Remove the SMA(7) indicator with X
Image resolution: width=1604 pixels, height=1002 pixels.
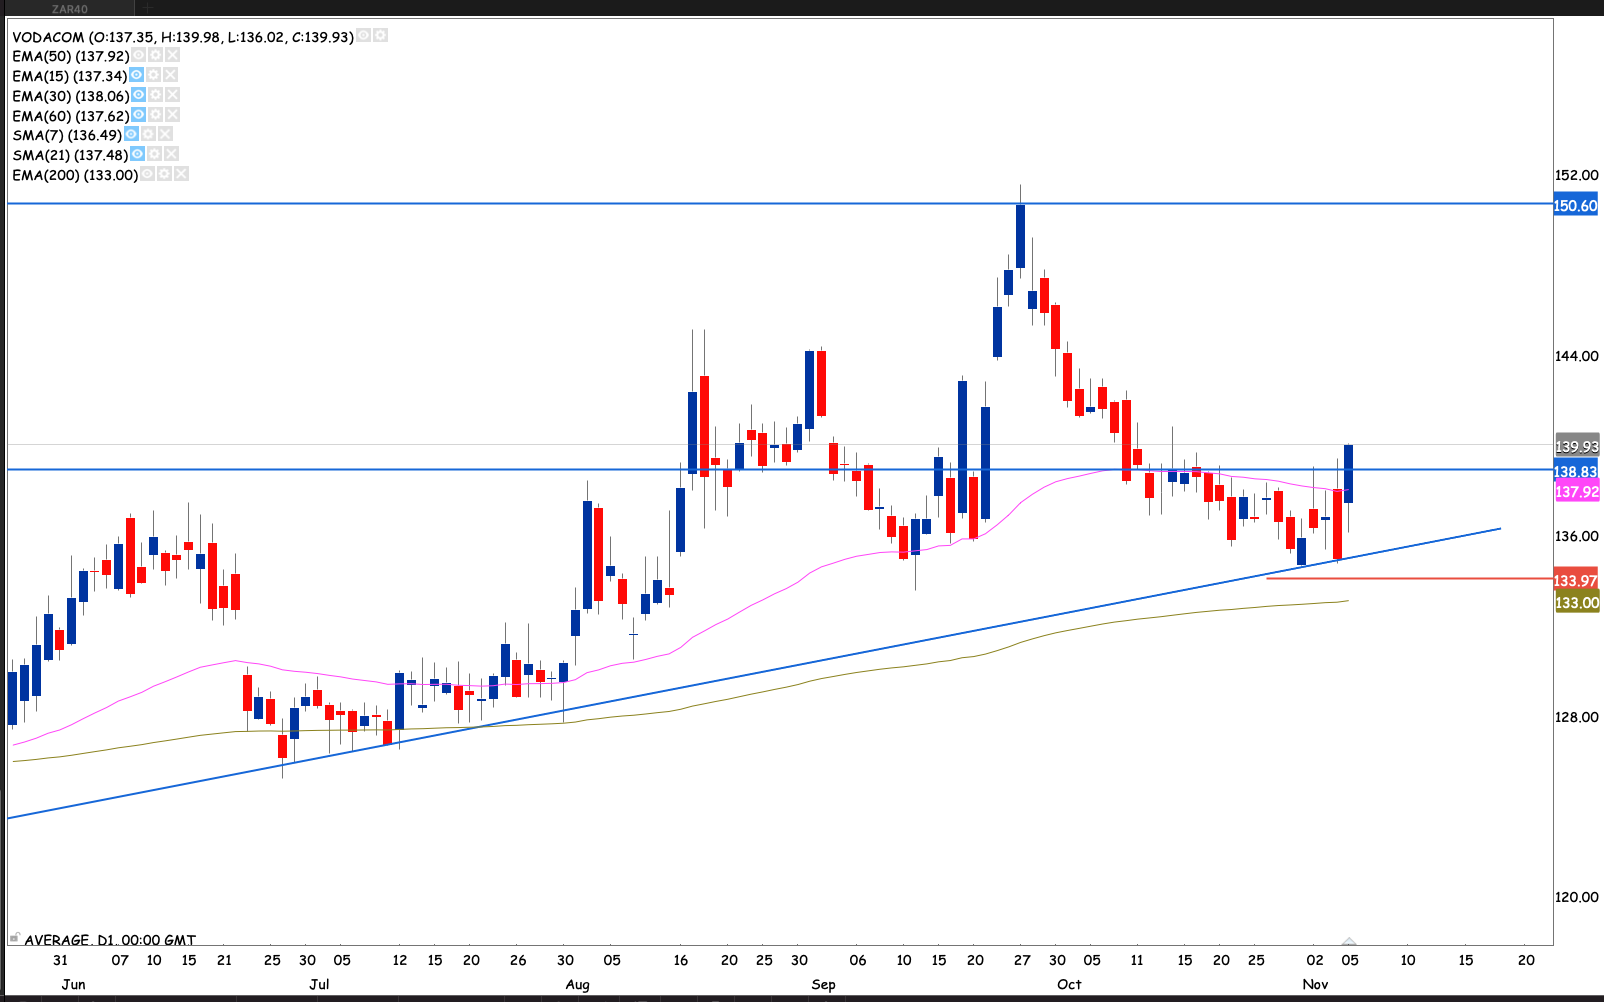tap(165, 134)
